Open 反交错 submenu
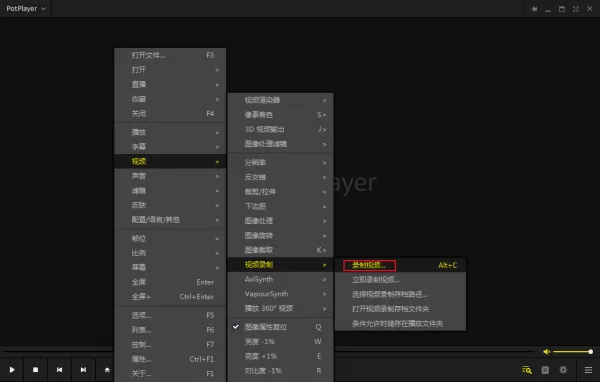The height and width of the screenshot is (382, 600). (280, 177)
